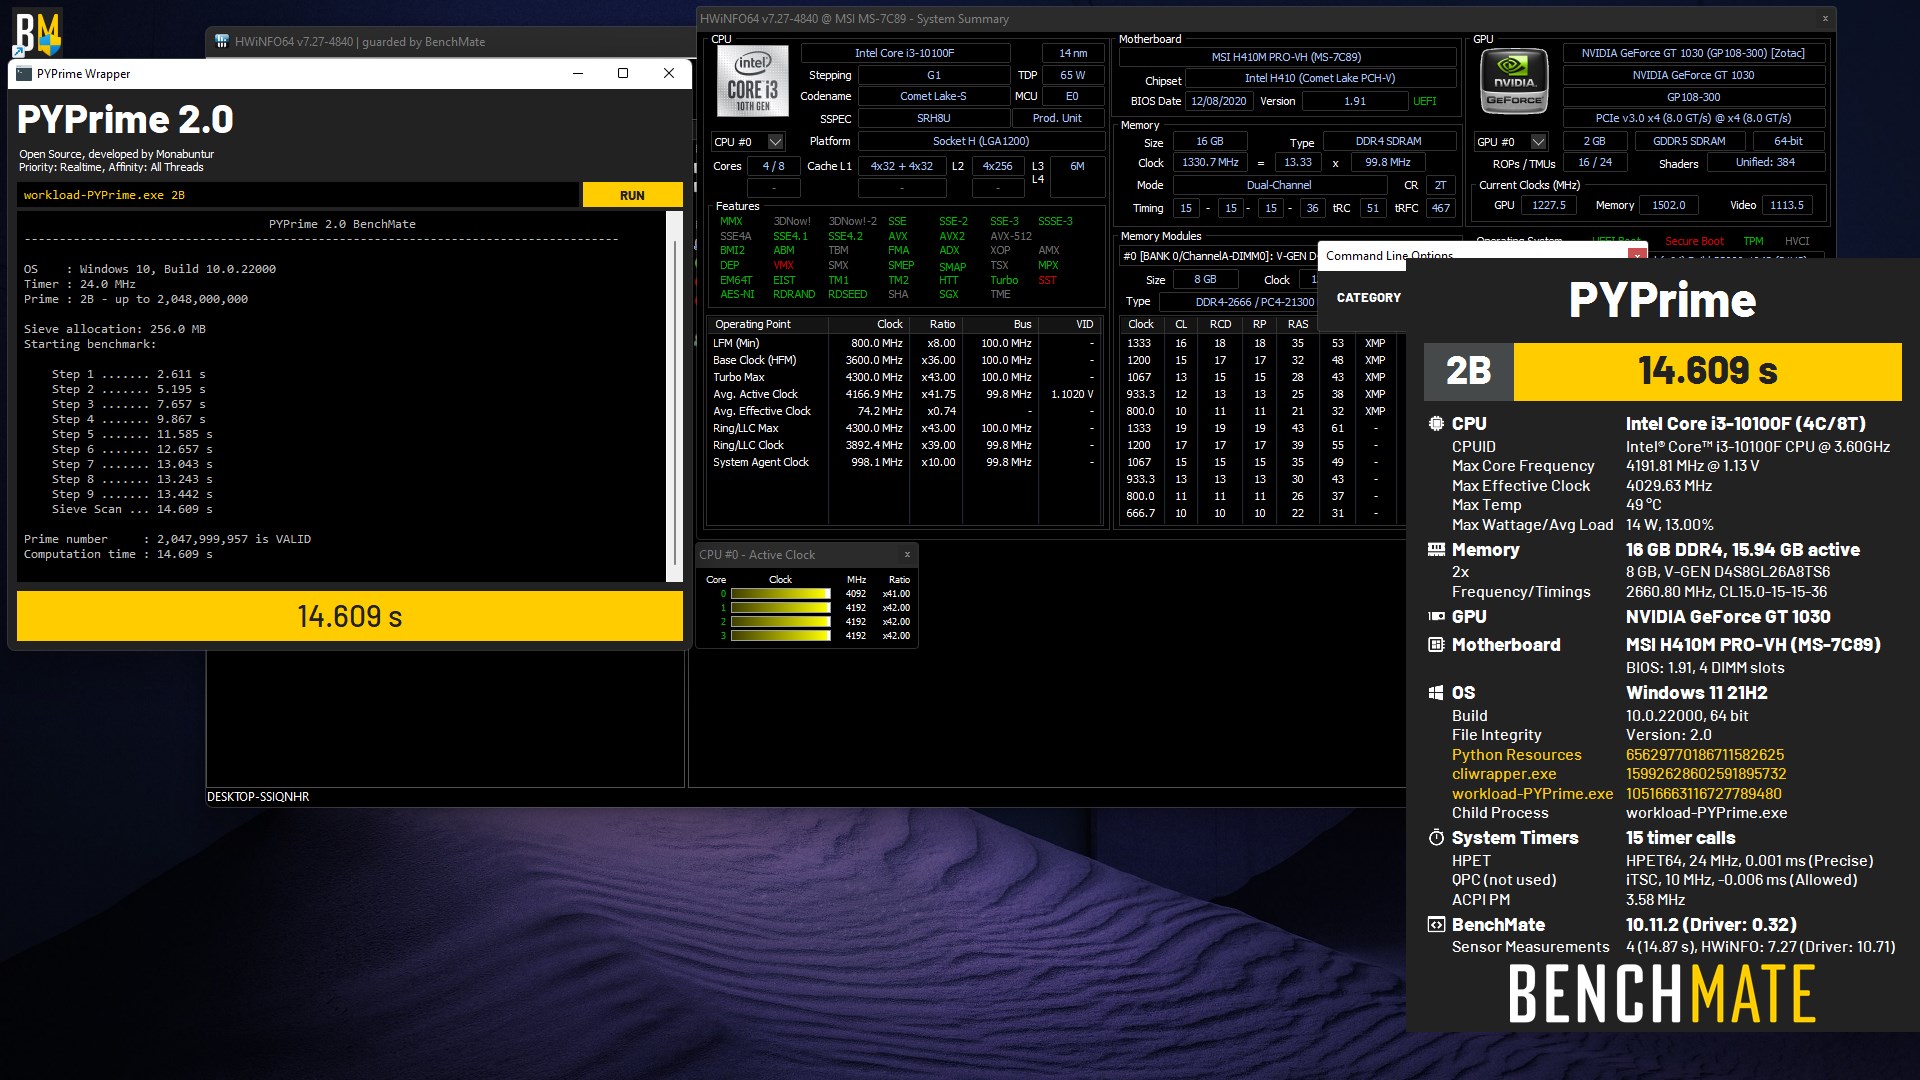Click the DESKTOP-SSIQNHR status bar text

click(258, 797)
